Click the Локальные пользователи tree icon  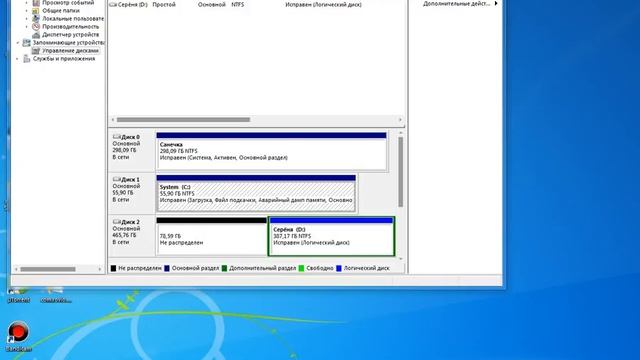coord(36,19)
